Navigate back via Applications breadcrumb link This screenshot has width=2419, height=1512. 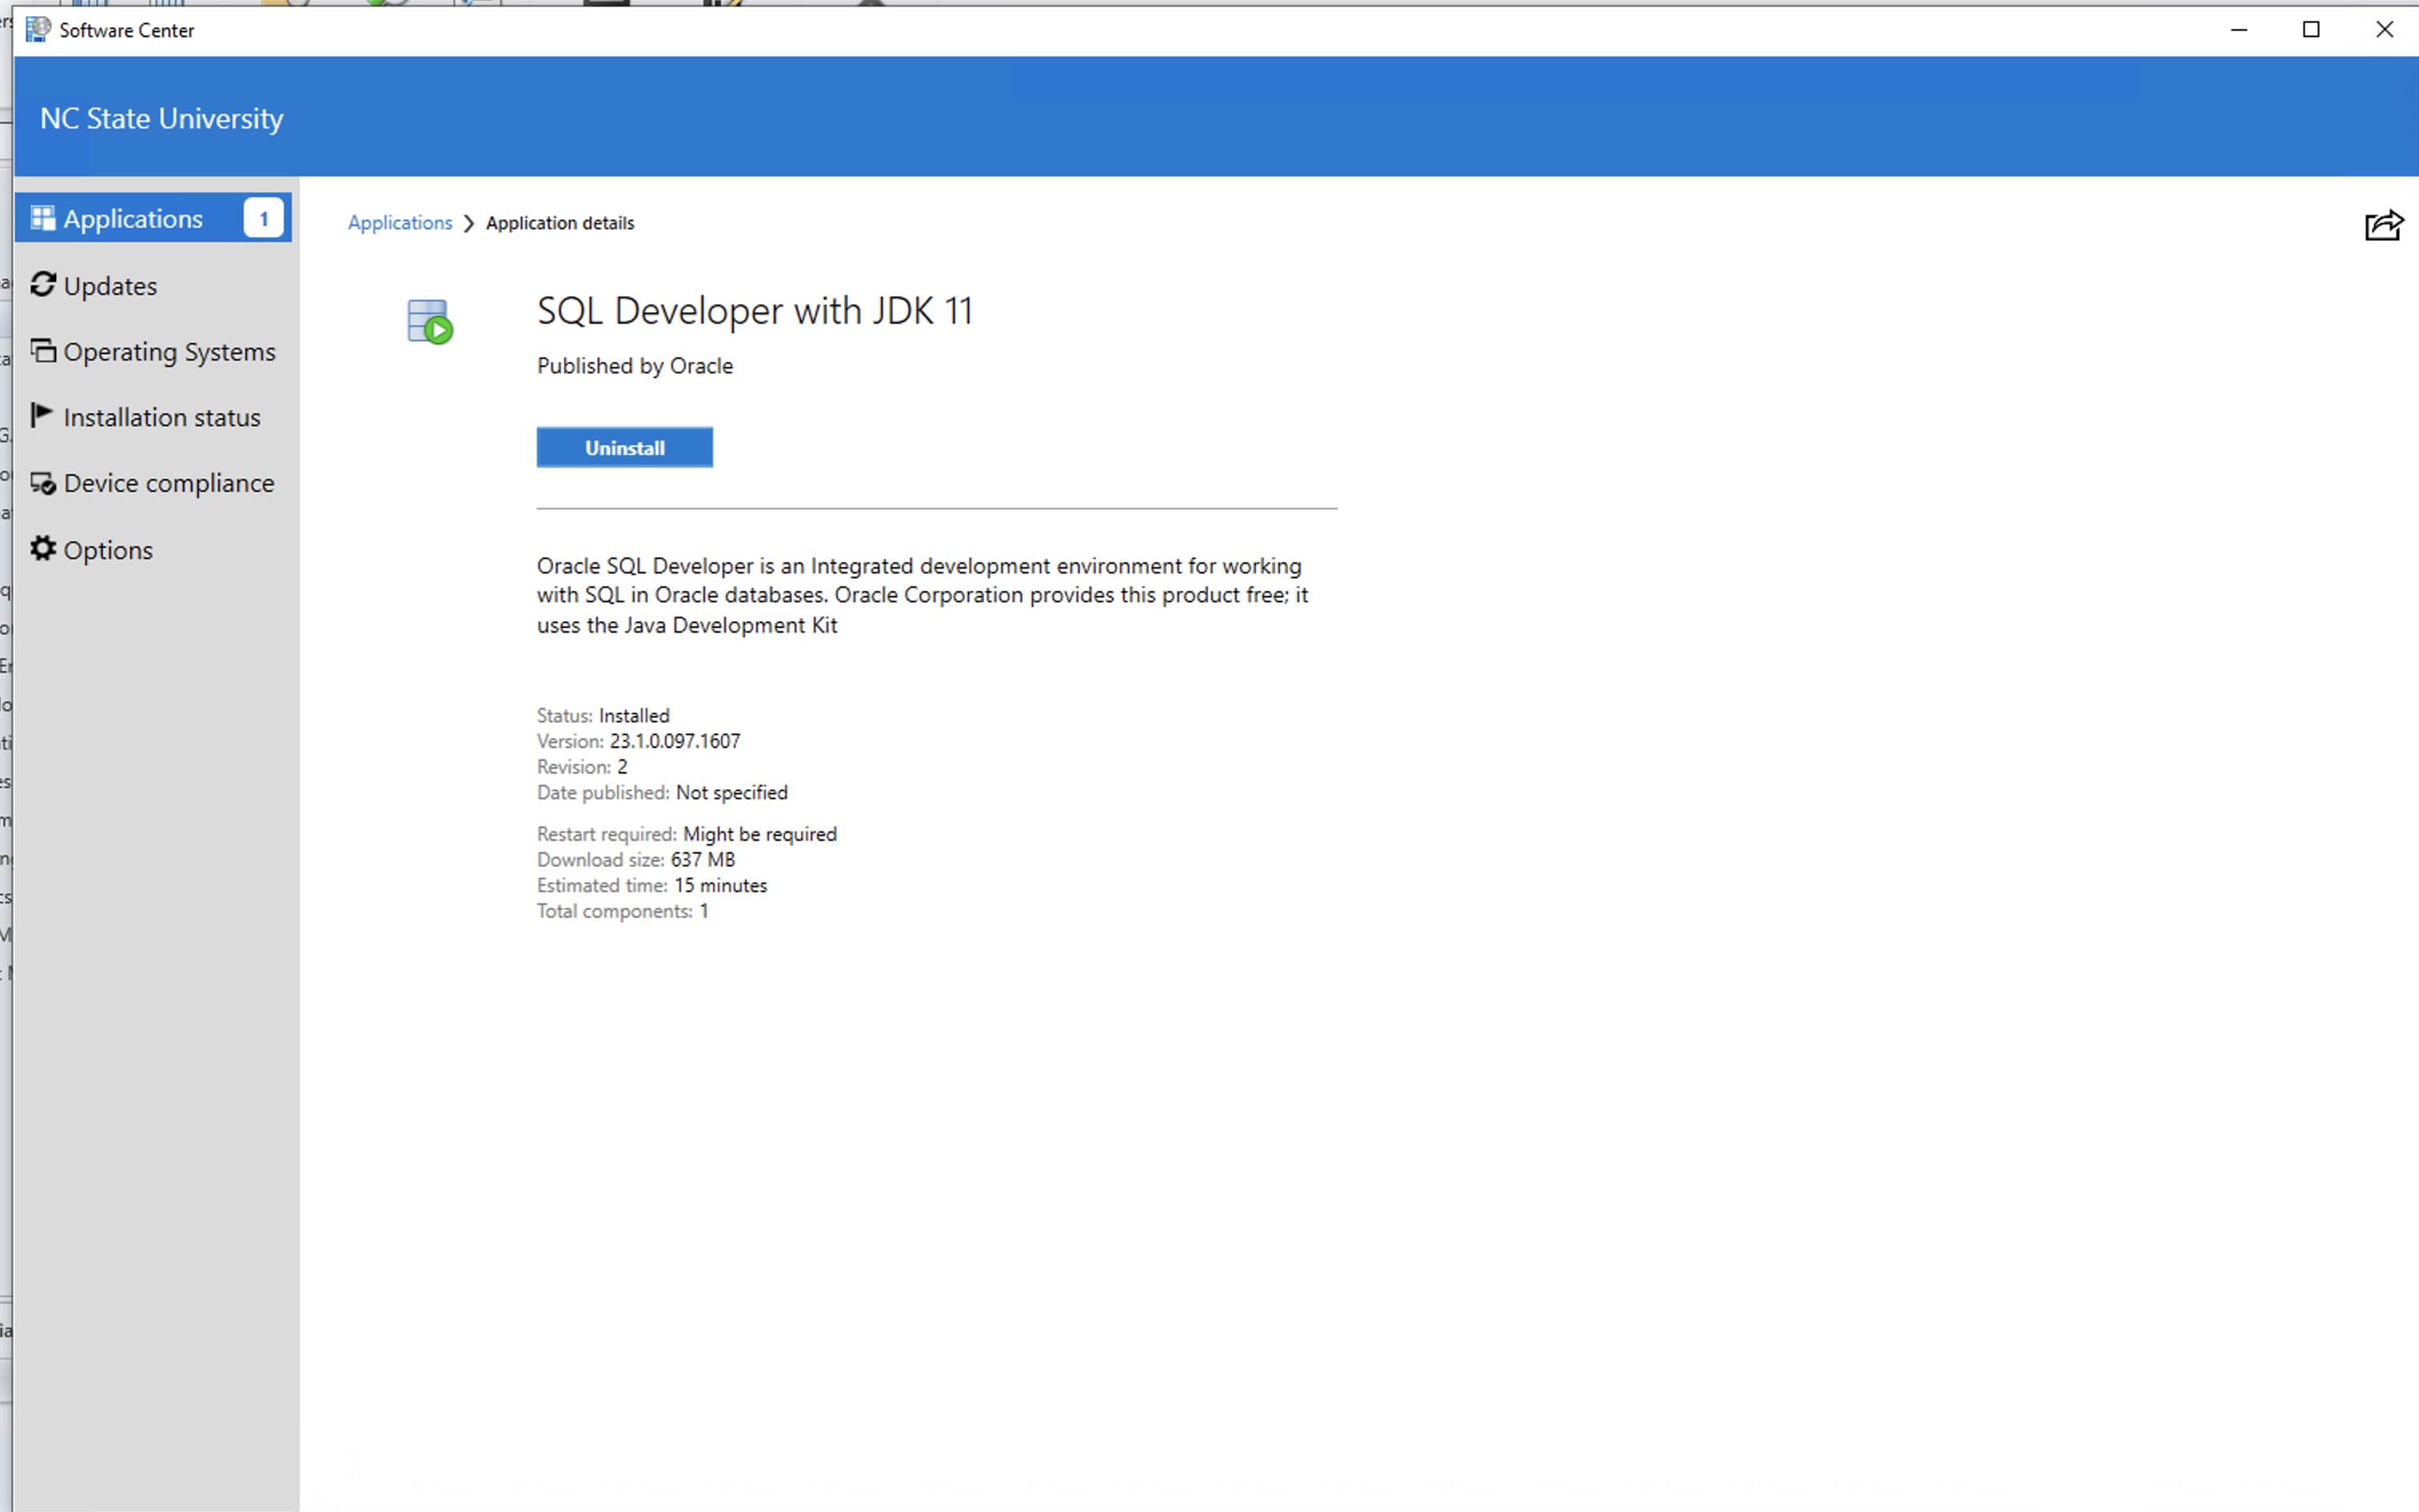point(400,223)
